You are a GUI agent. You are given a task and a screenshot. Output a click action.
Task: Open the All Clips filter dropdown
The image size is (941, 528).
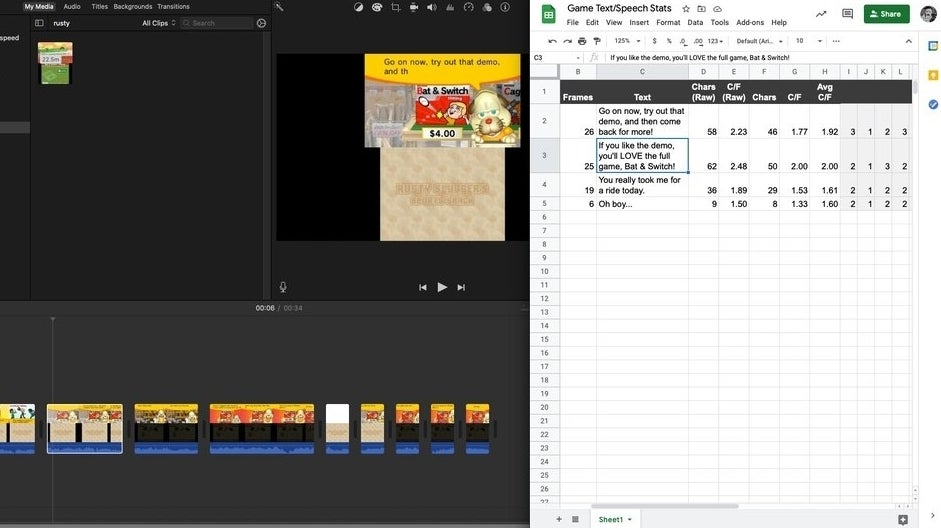tap(158, 23)
